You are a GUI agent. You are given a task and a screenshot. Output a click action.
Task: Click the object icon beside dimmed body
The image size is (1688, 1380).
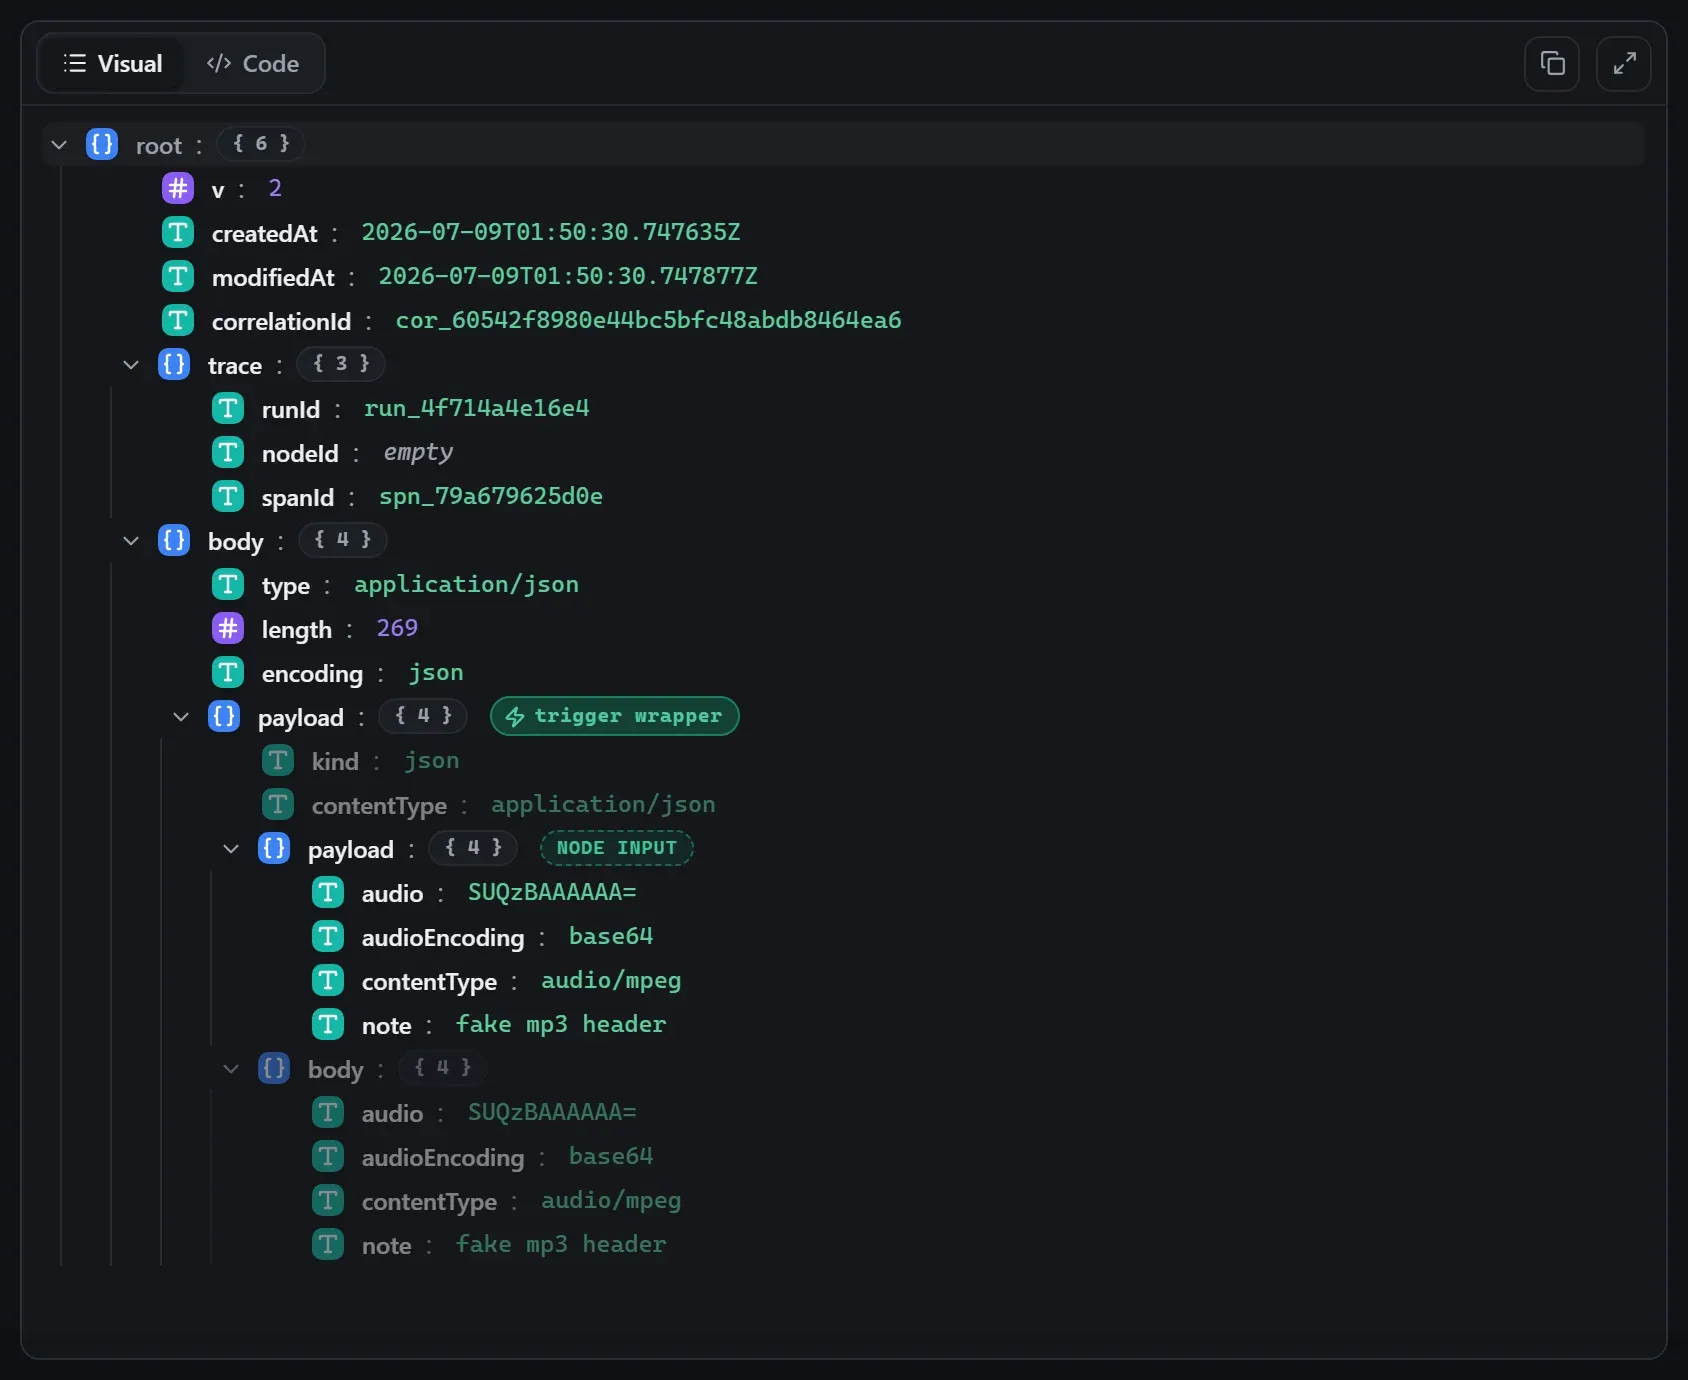click(x=274, y=1068)
